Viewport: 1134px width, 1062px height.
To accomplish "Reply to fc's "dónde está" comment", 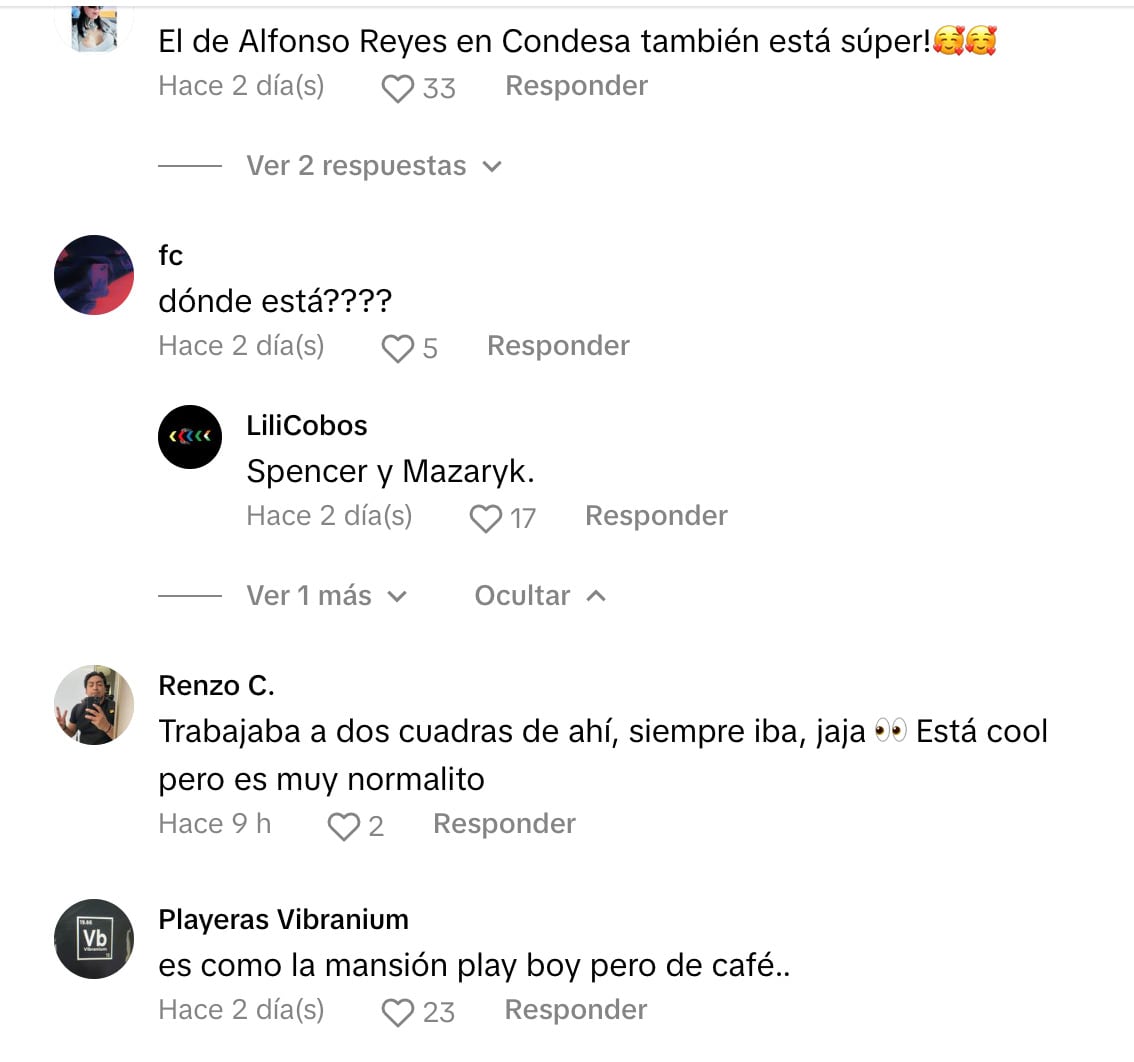I will (x=558, y=346).
